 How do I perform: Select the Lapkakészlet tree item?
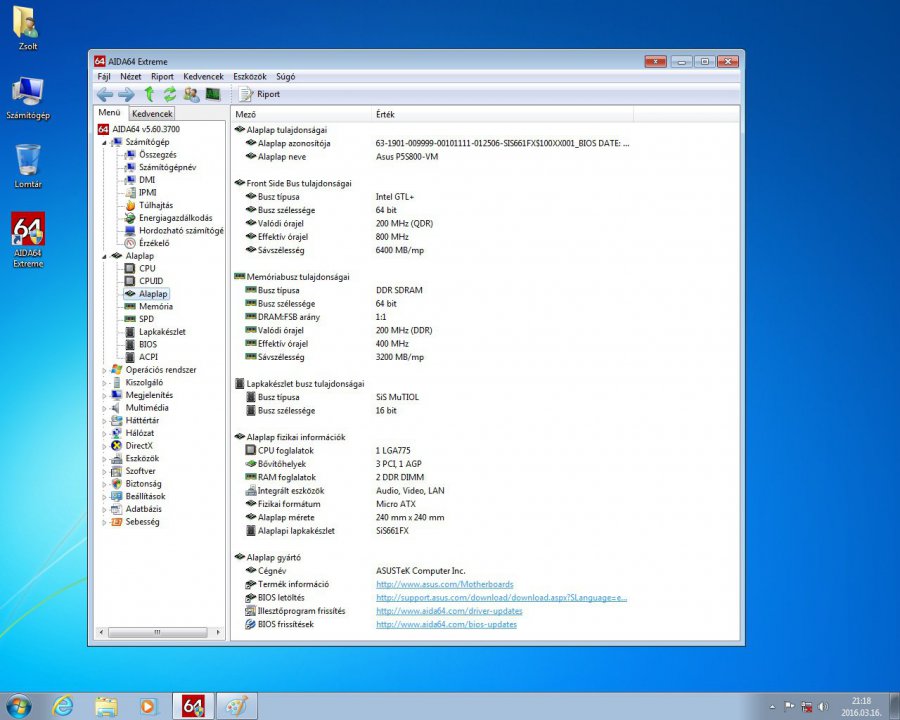[162, 332]
